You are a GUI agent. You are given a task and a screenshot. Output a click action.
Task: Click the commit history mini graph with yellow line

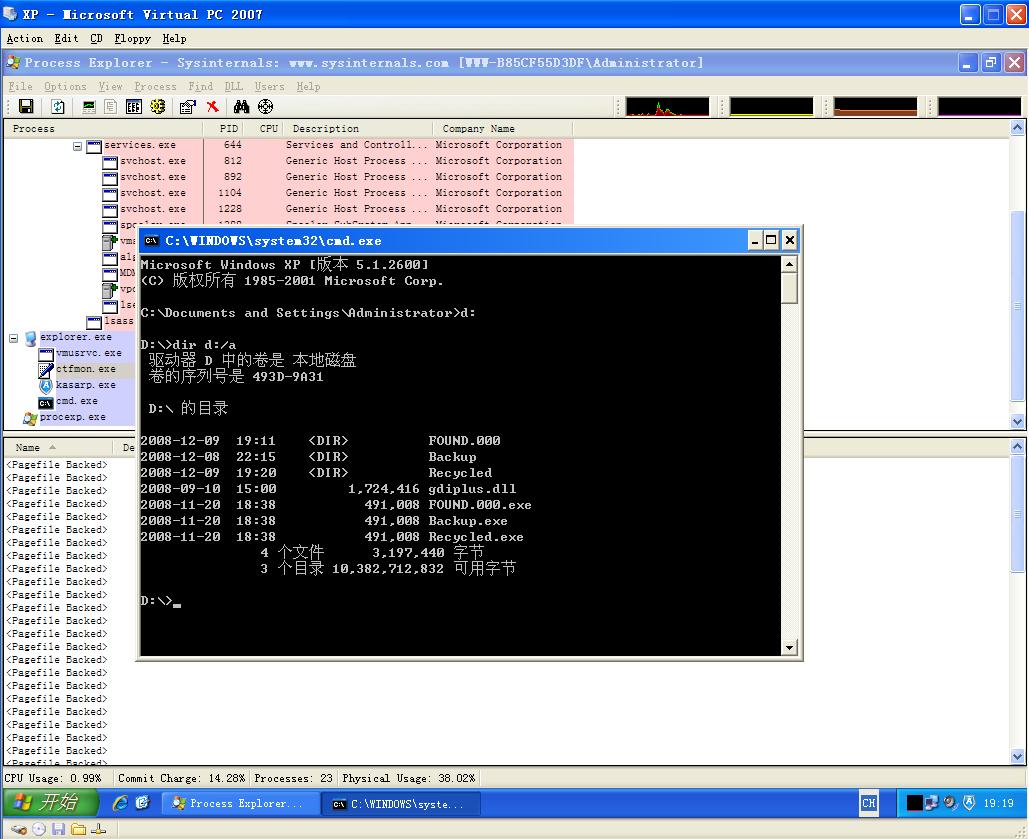pos(771,106)
